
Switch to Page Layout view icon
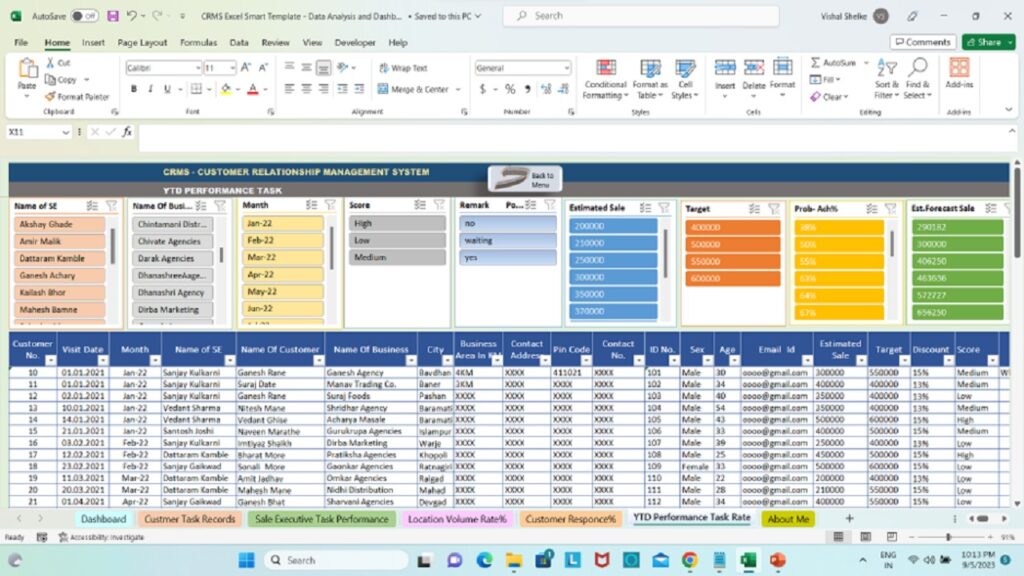click(865, 537)
